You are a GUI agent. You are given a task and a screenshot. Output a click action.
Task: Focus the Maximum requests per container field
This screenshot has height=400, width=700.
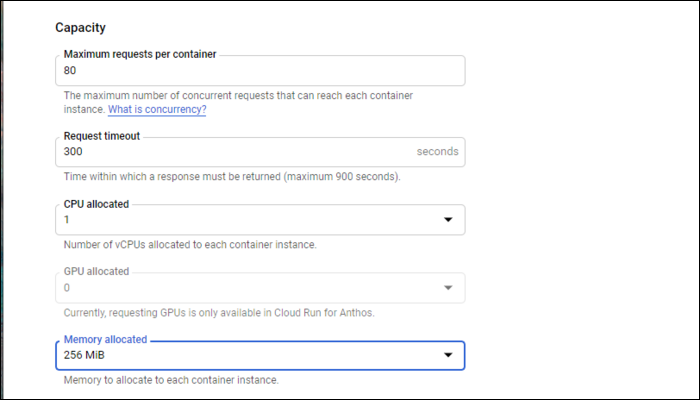[x=260, y=71]
